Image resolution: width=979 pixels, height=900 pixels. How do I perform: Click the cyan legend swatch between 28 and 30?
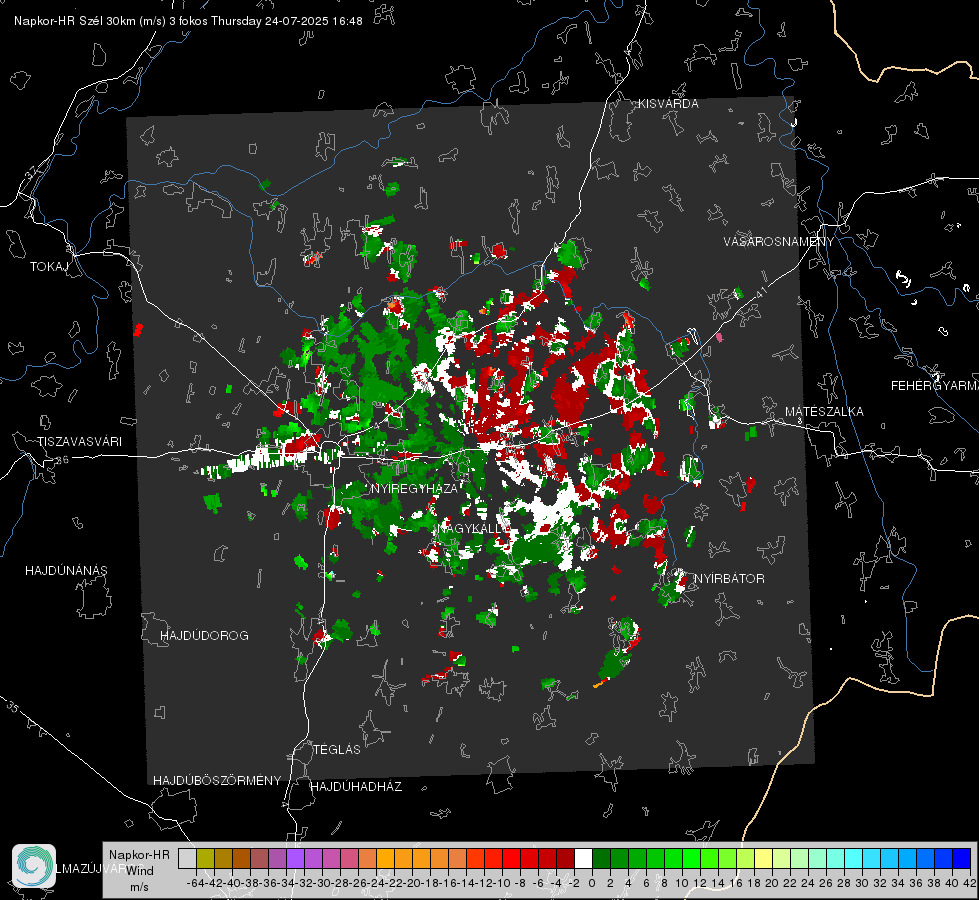point(854,858)
